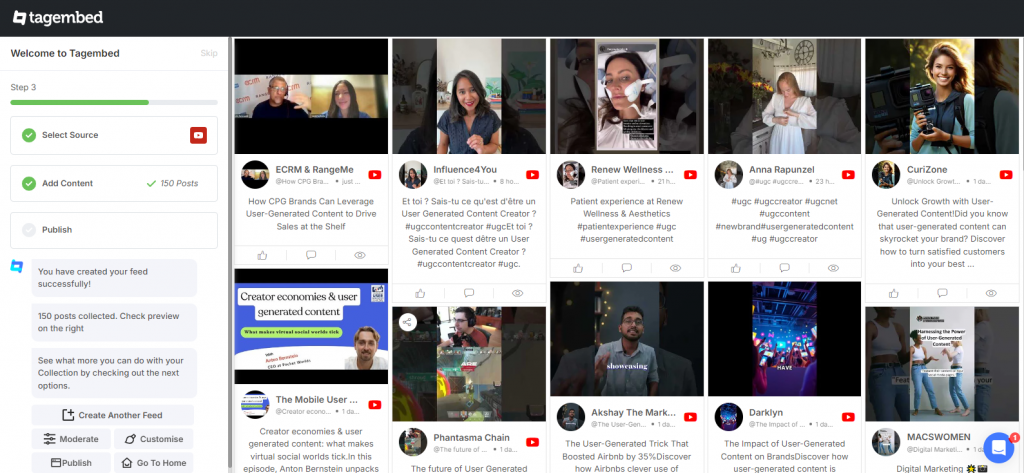Open comments on the CuriZone post
This screenshot has width=1024, height=473.
click(x=942, y=293)
